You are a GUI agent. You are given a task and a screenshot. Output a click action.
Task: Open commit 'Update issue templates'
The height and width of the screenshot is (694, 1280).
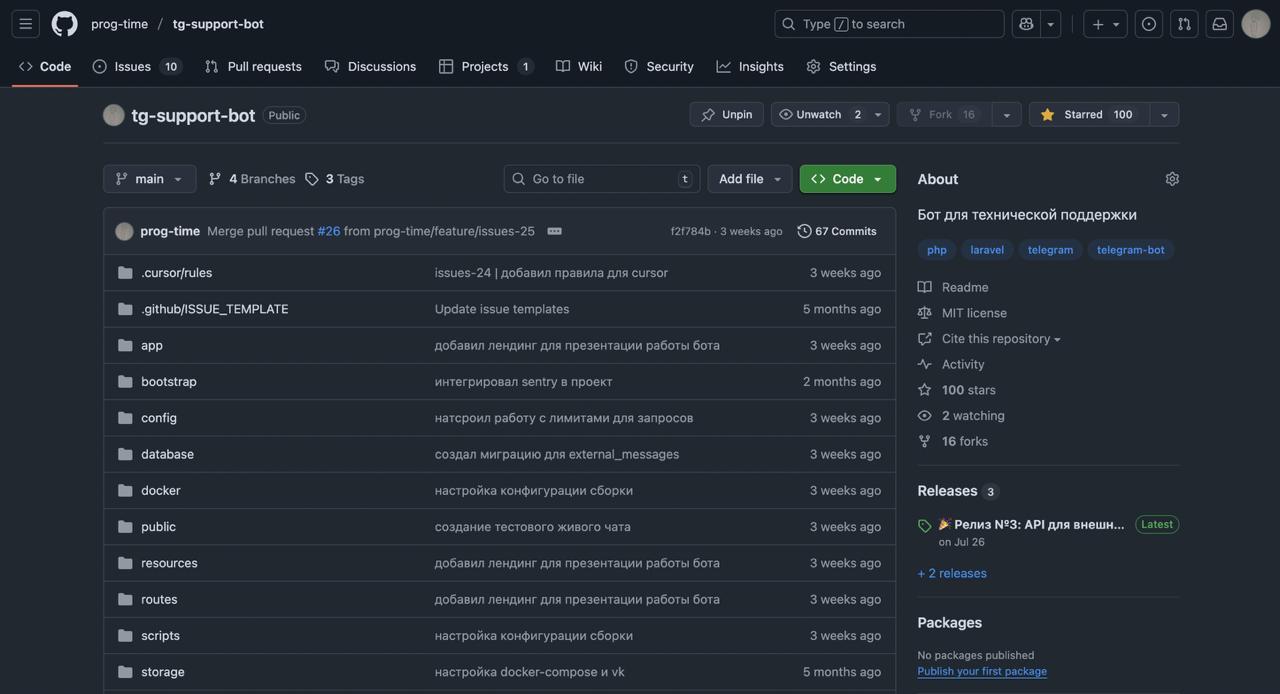pos(502,309)
